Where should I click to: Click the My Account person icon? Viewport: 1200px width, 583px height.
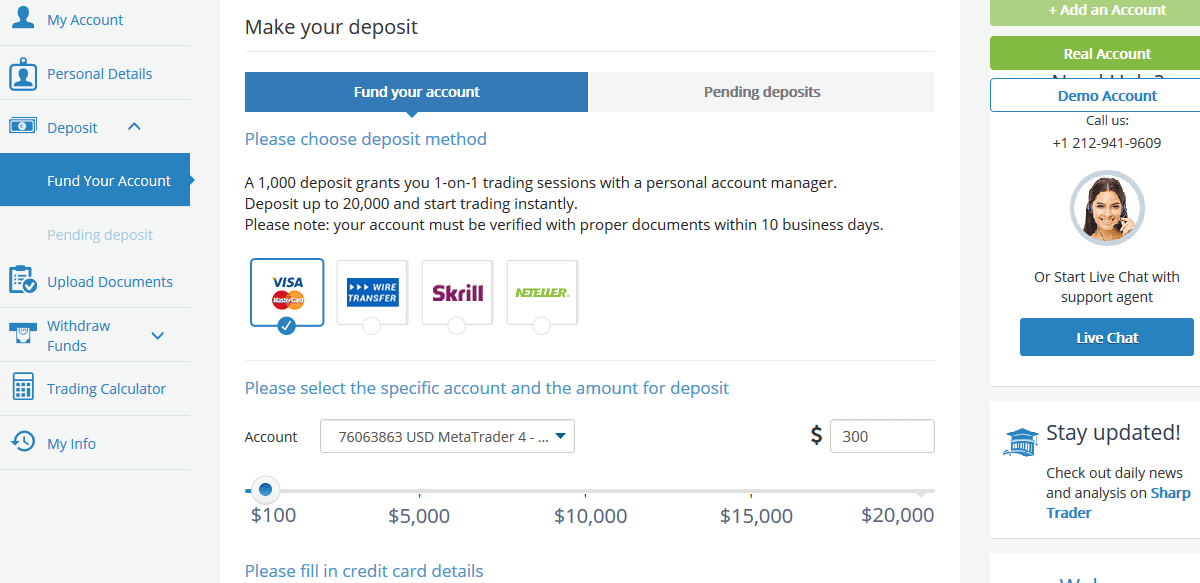click(x=23, y=17)
